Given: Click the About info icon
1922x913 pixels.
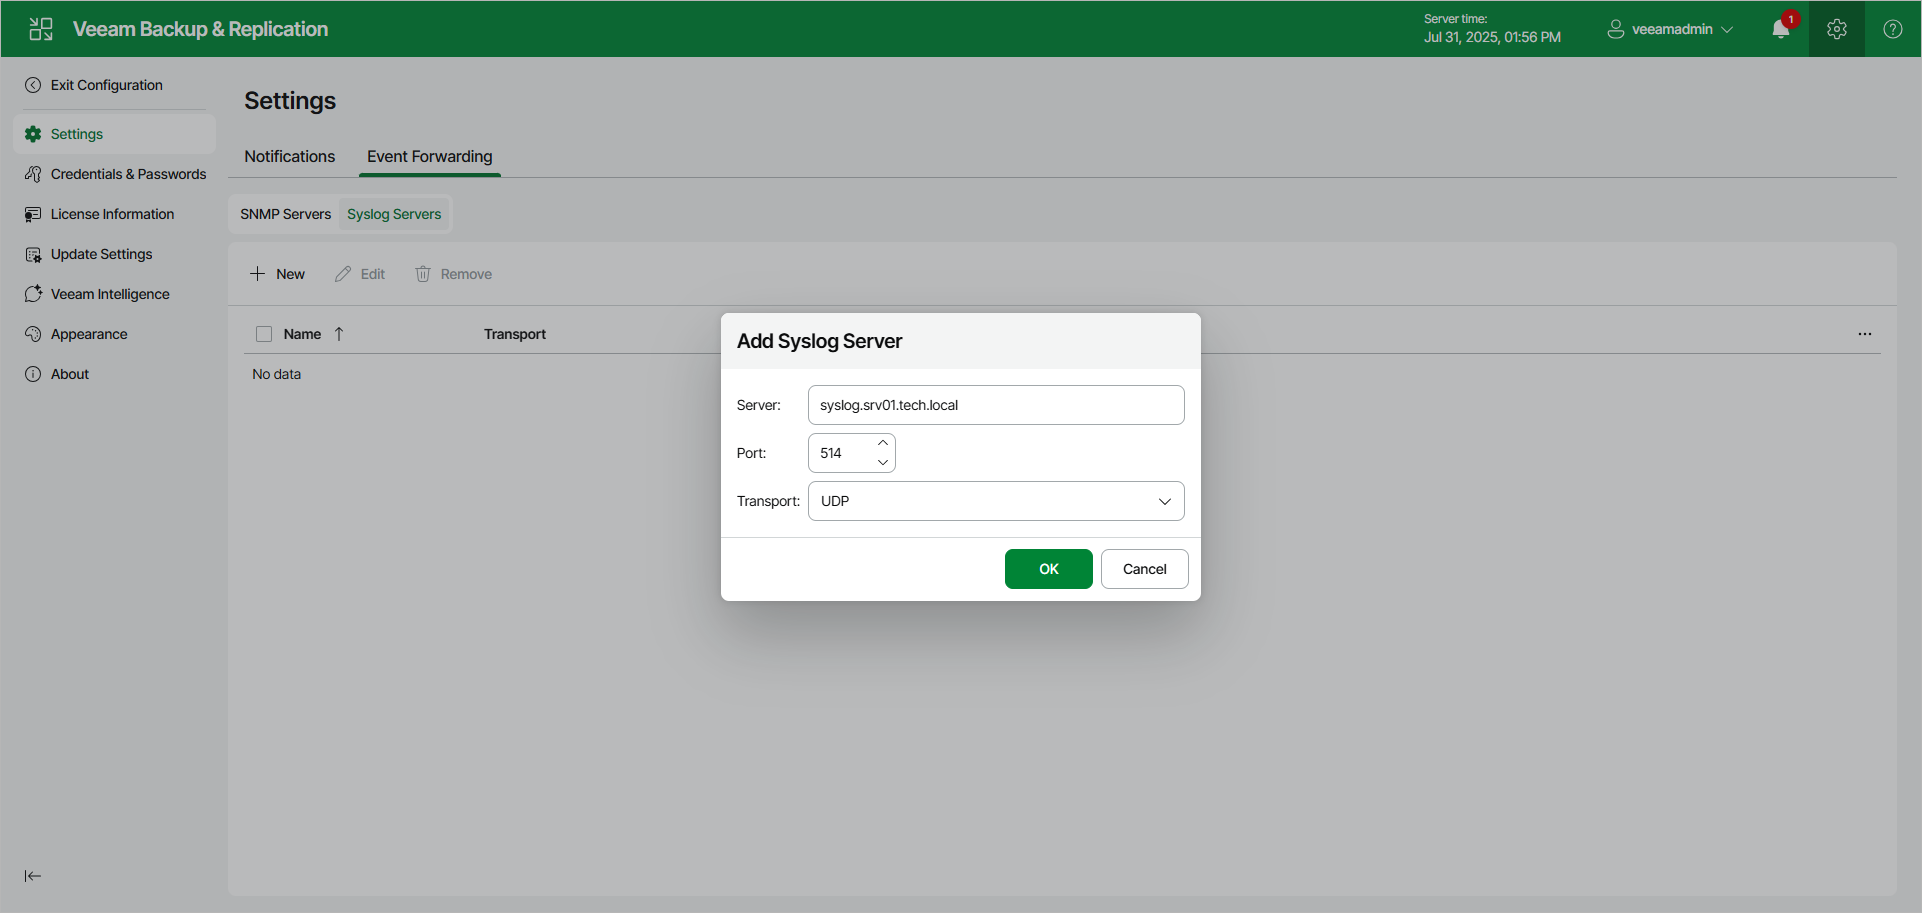Looking at the screenshot, I should pyautogui.click(x=33, y=374).
